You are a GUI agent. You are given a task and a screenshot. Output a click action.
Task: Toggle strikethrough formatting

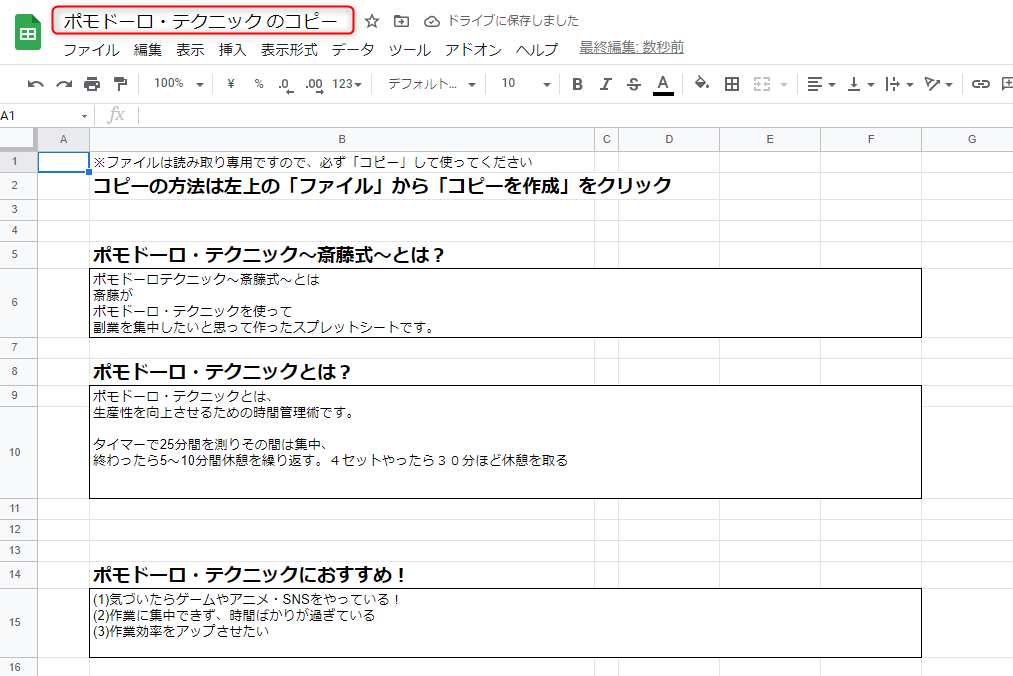click(x=633, y=84)
